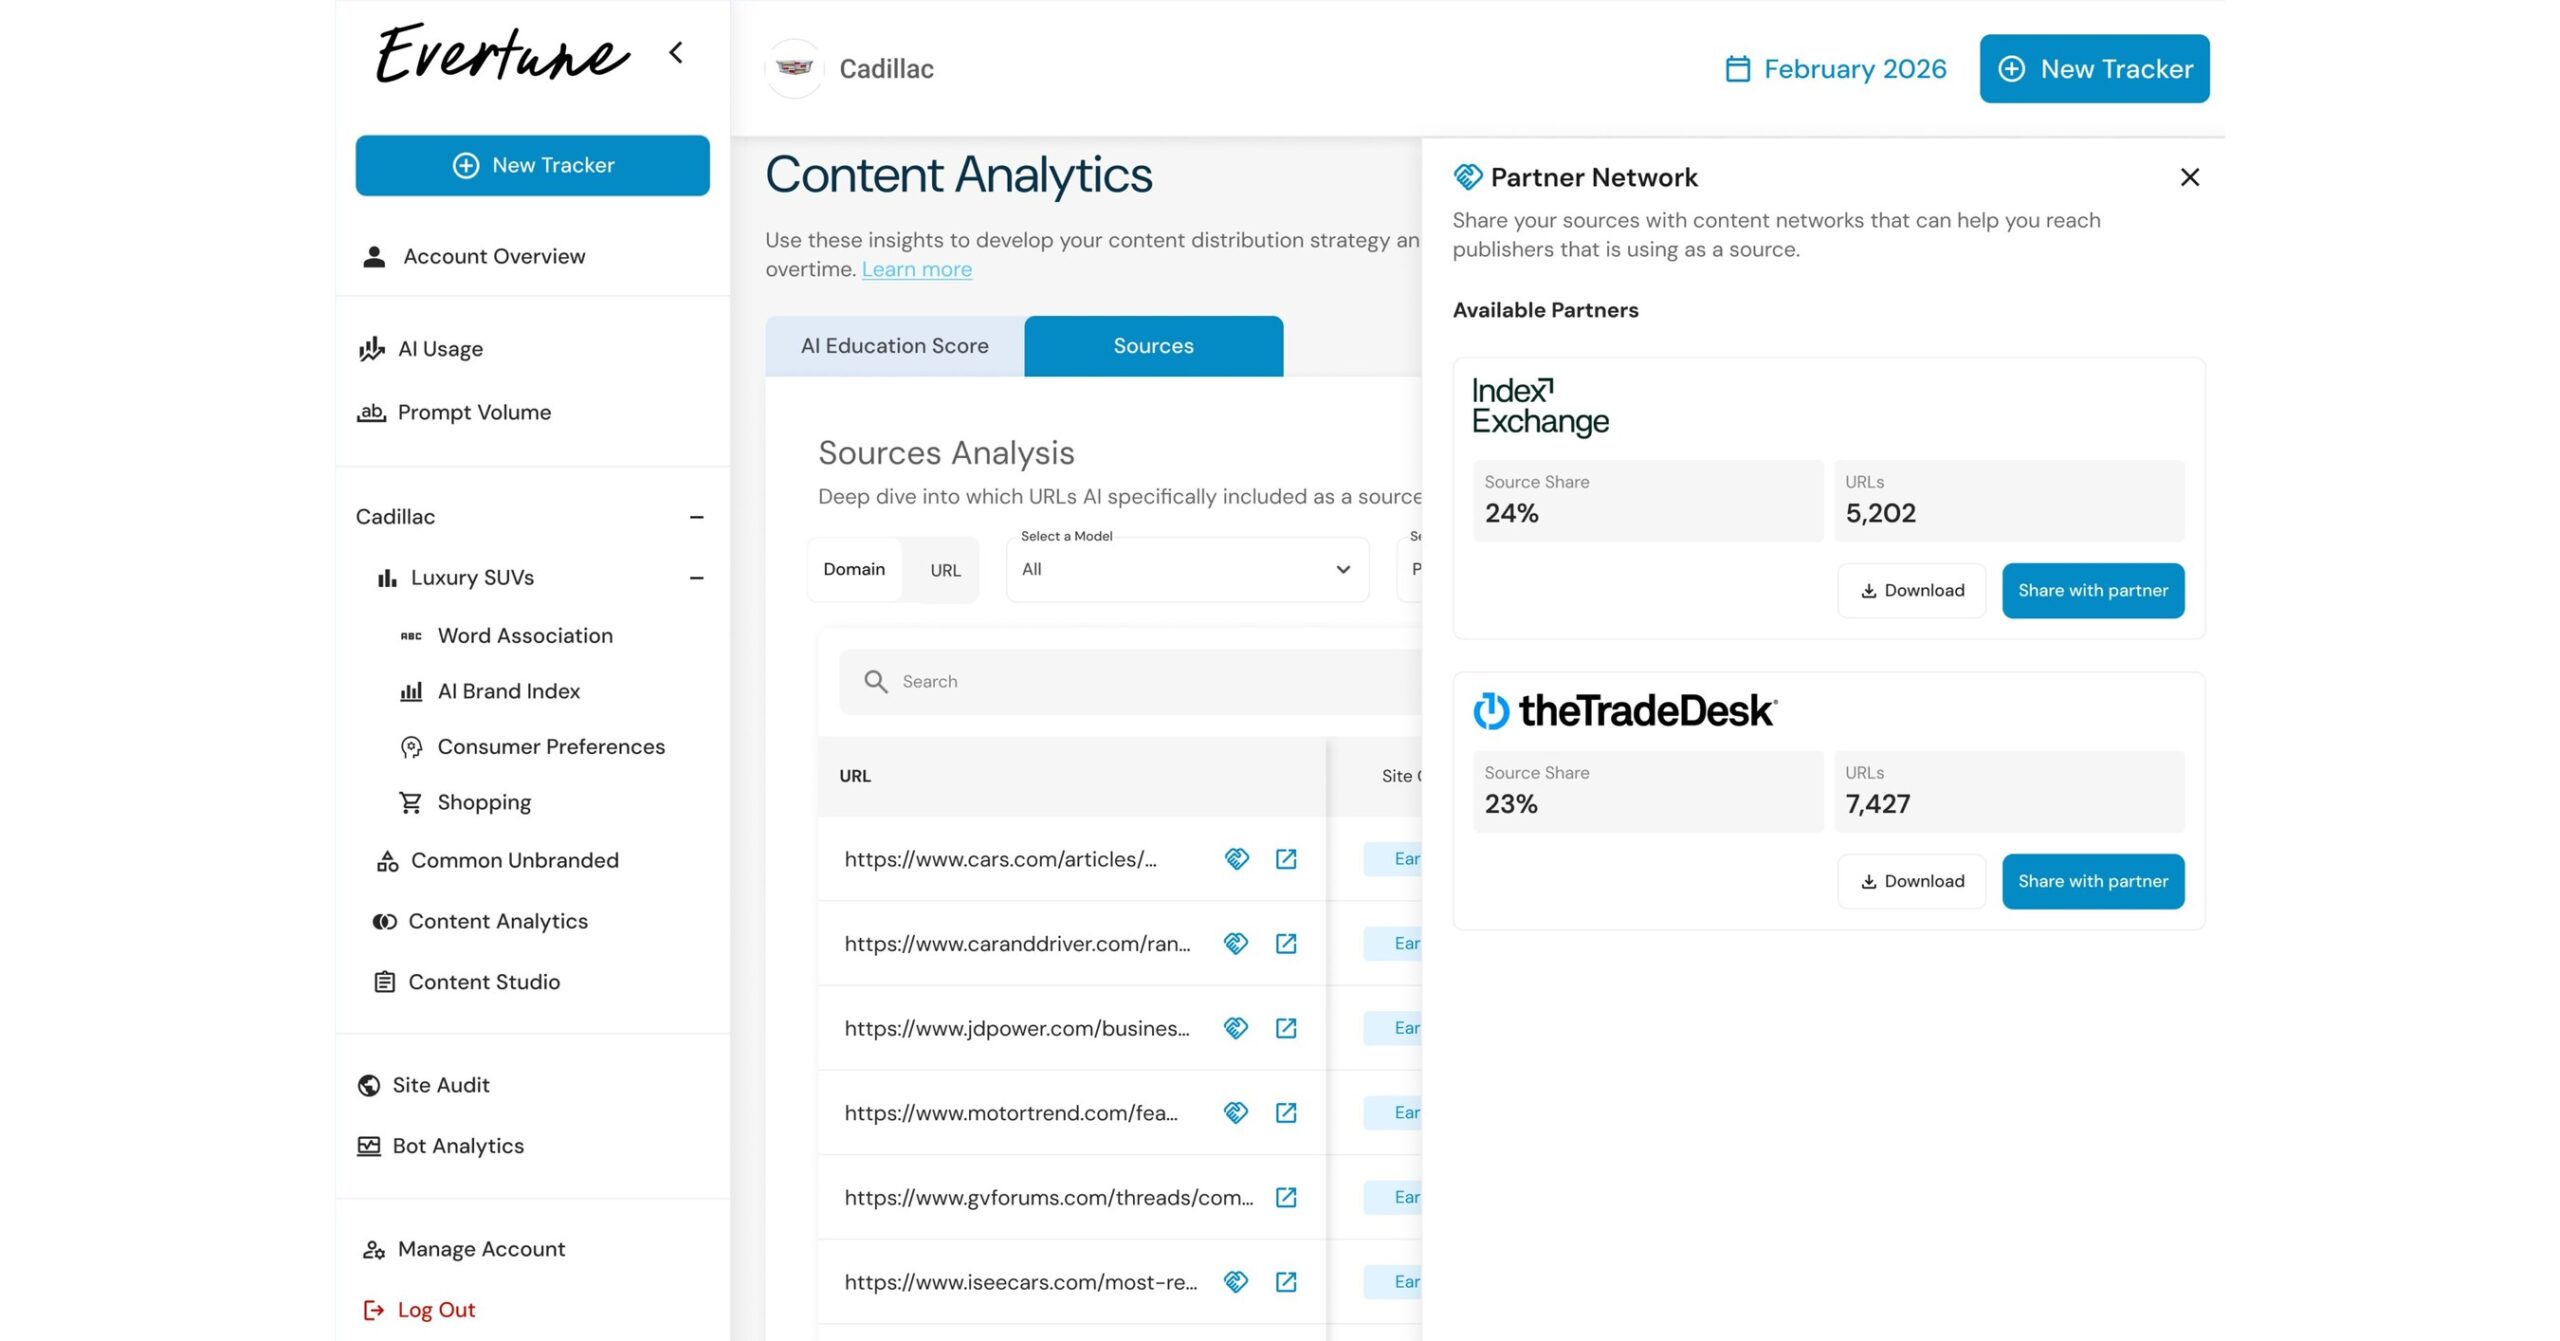Screen dimensions: 2560x1341
Task: Select the AI Usage sidebar icon
Action: click(x=370, y=348)
